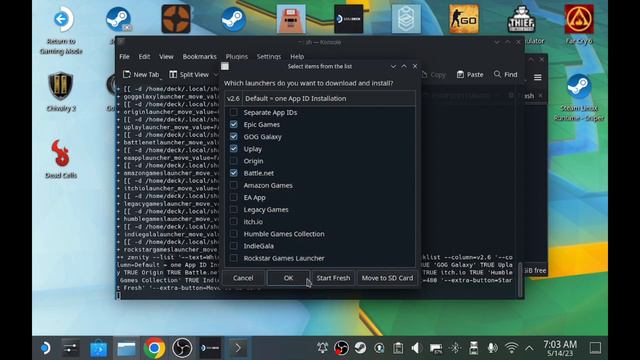640x360 pixels.
Task: Open Google Chrome from the taskbar
Action: 154,348
